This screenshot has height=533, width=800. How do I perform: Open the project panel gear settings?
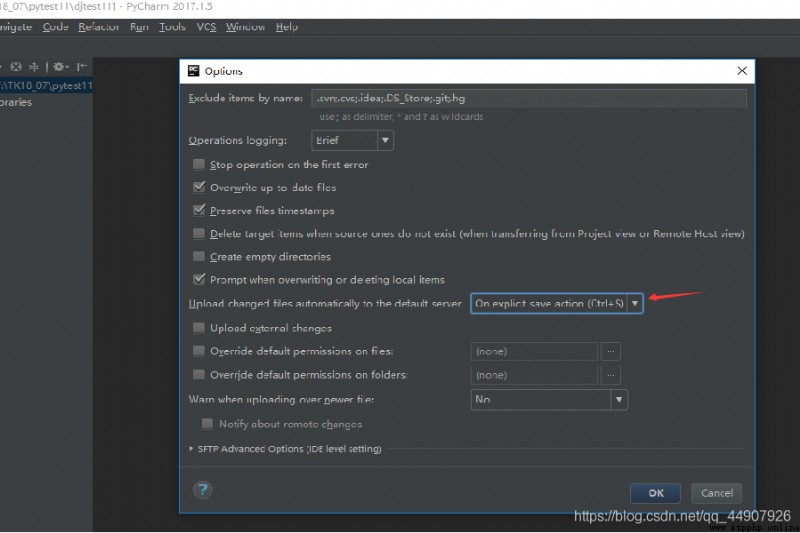[x=61, y=67]
